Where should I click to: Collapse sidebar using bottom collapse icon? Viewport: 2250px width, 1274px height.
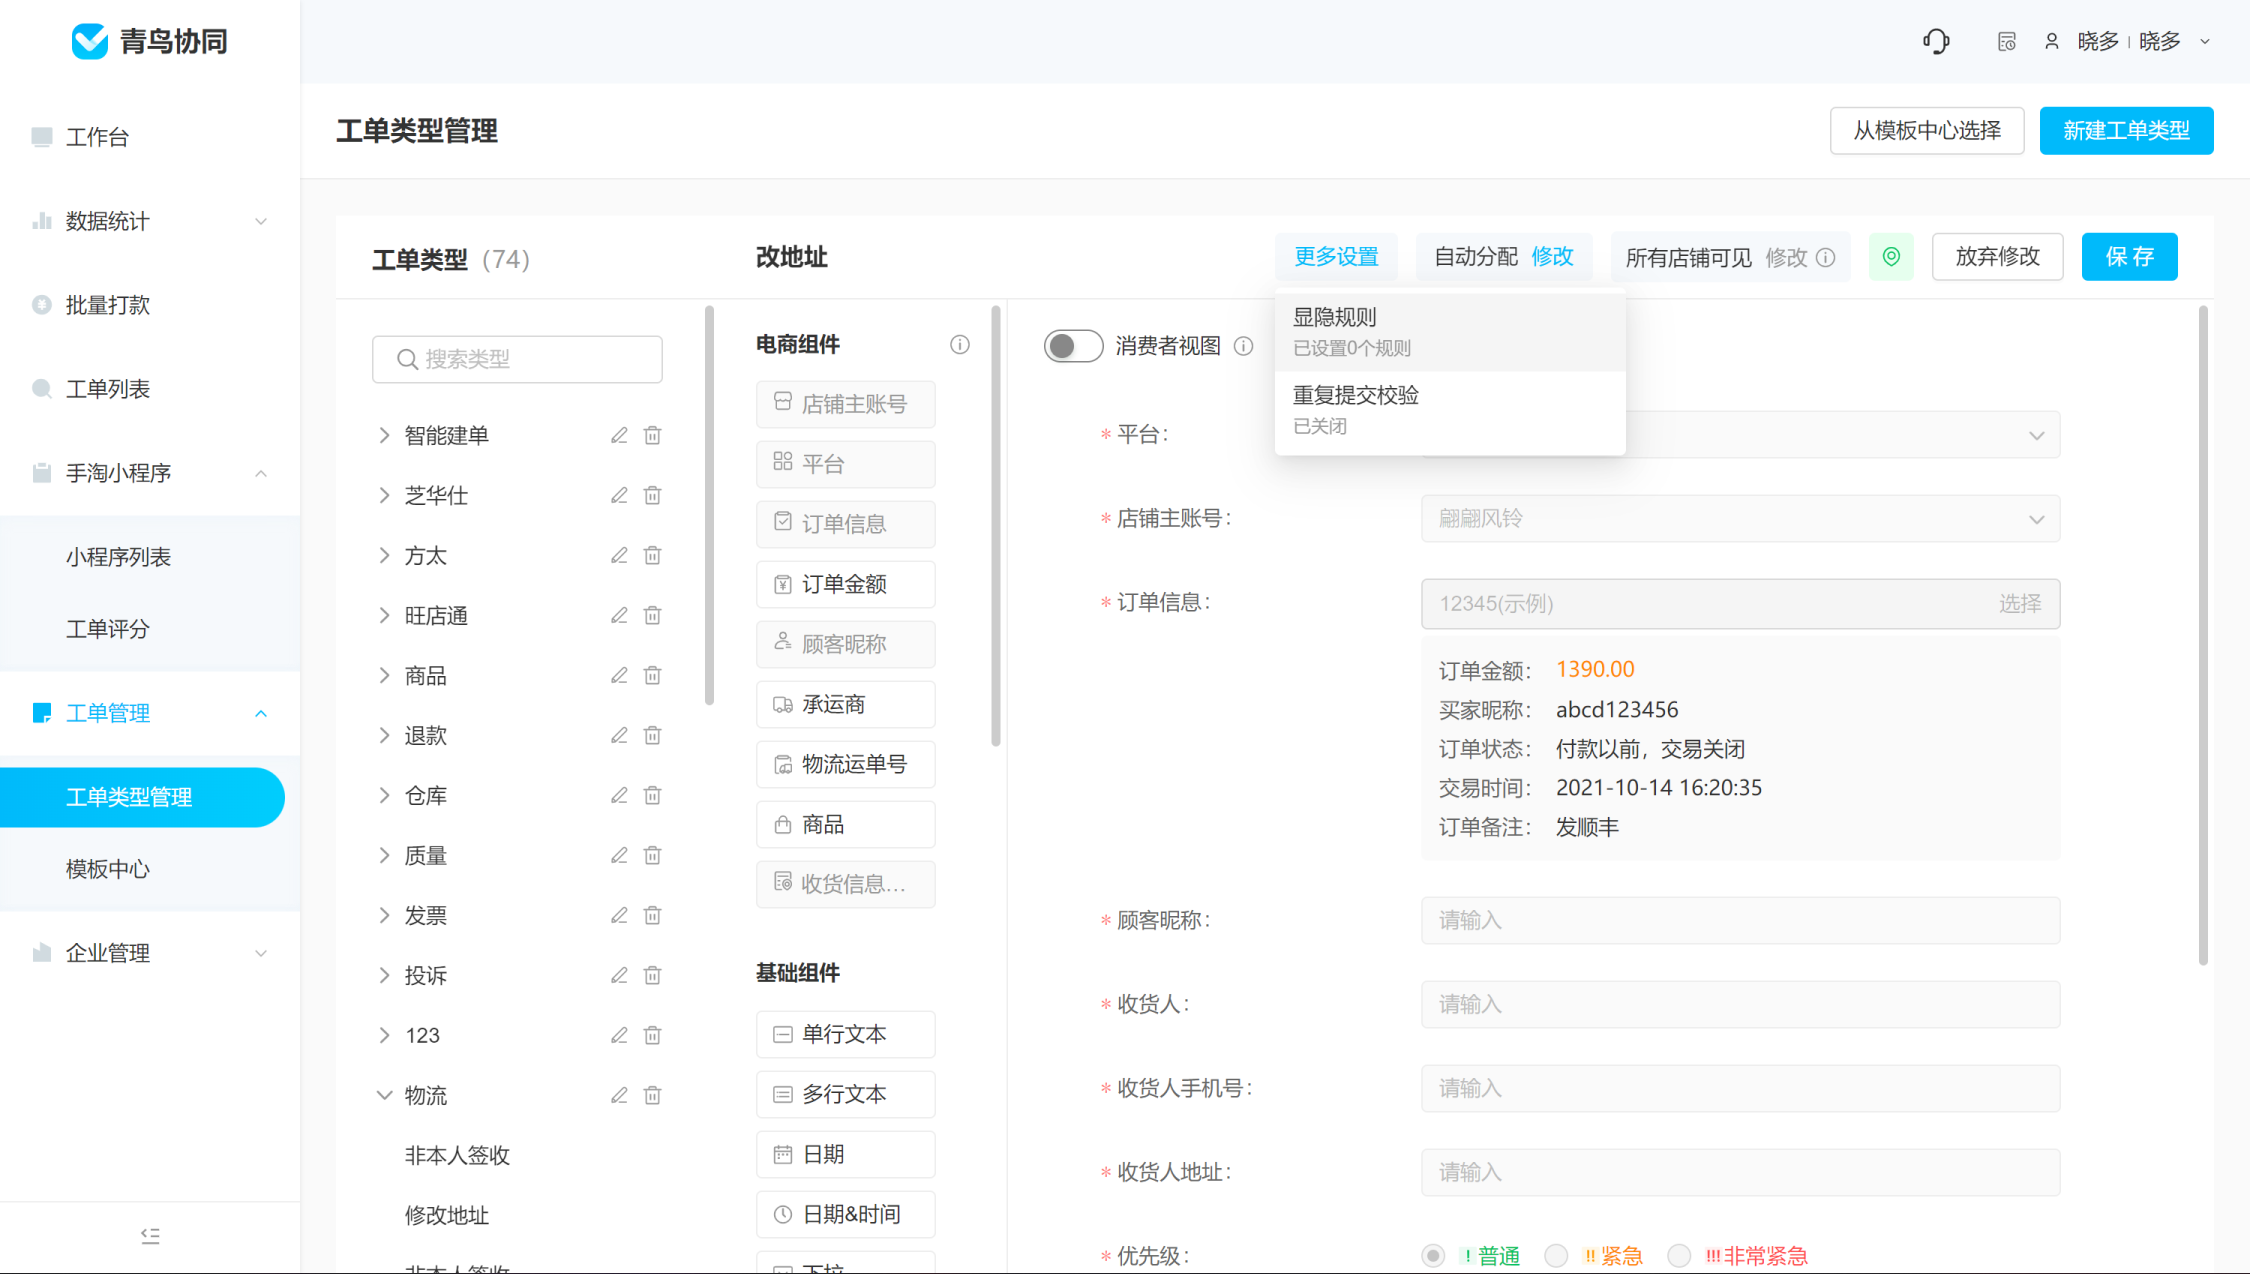click(x=150, y=1235)
